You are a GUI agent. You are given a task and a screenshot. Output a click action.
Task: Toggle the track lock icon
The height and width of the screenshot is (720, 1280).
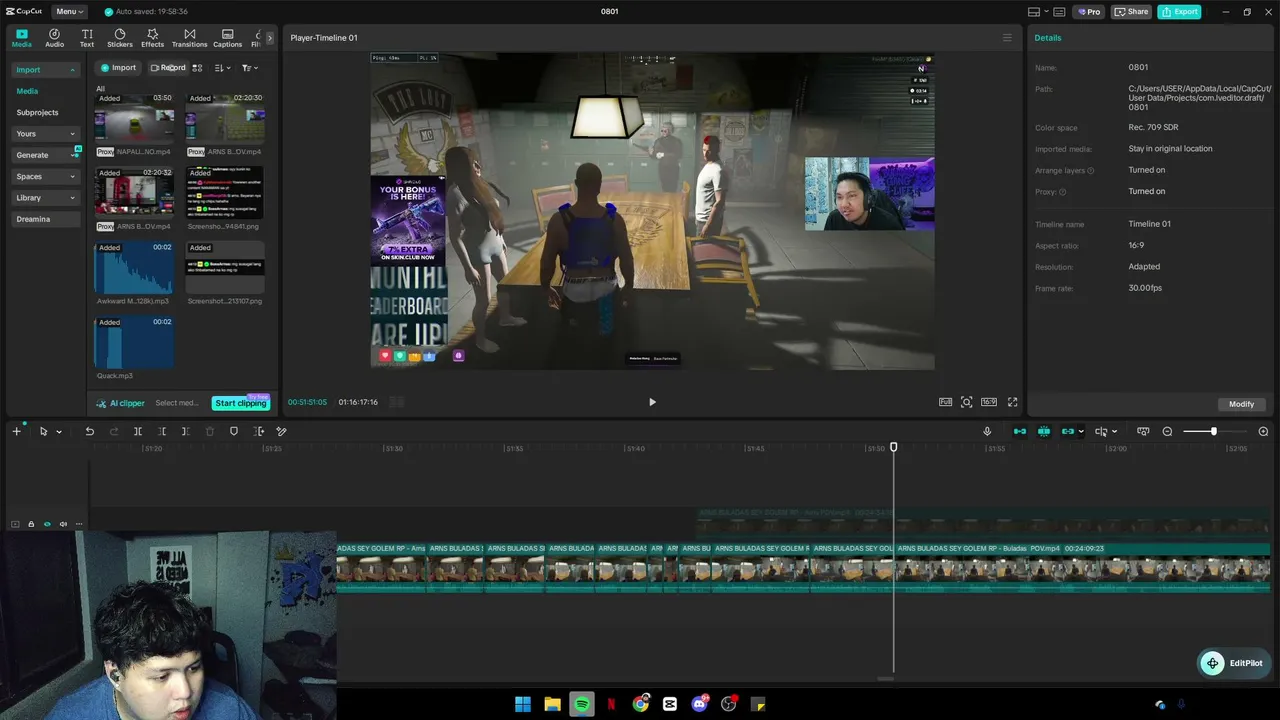[31, 524]
